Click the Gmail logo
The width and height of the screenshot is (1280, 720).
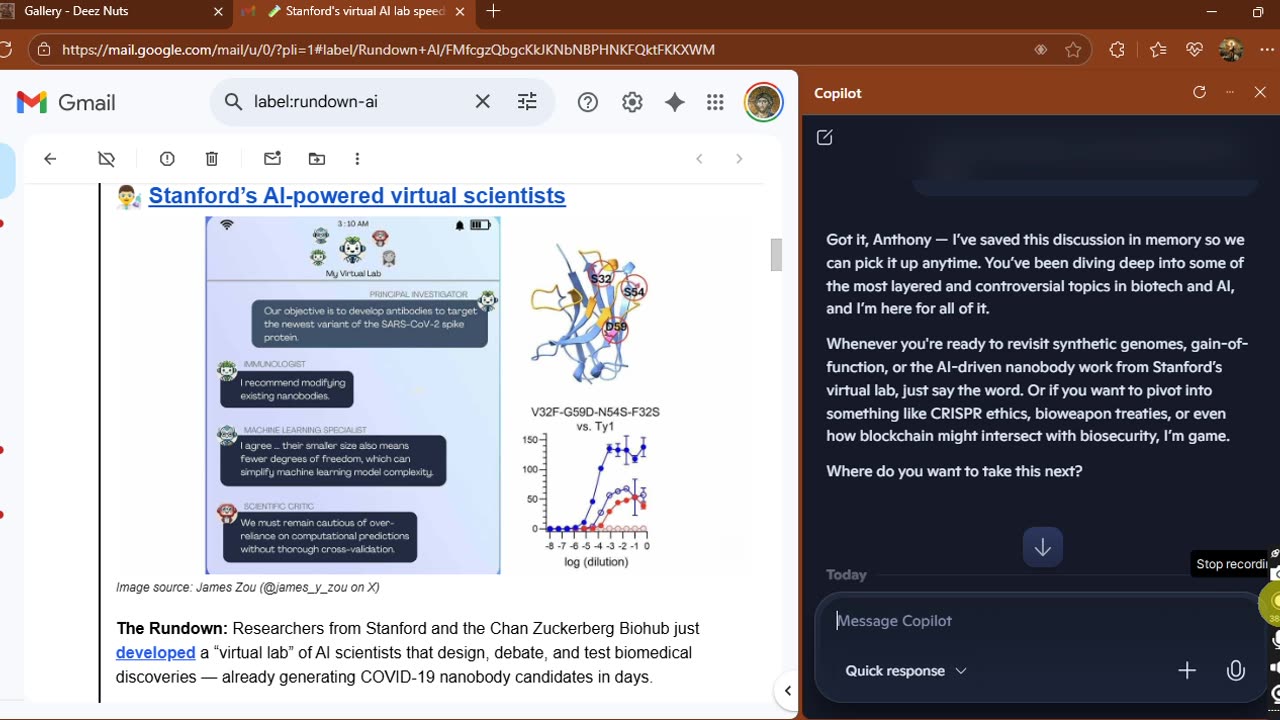66,102
